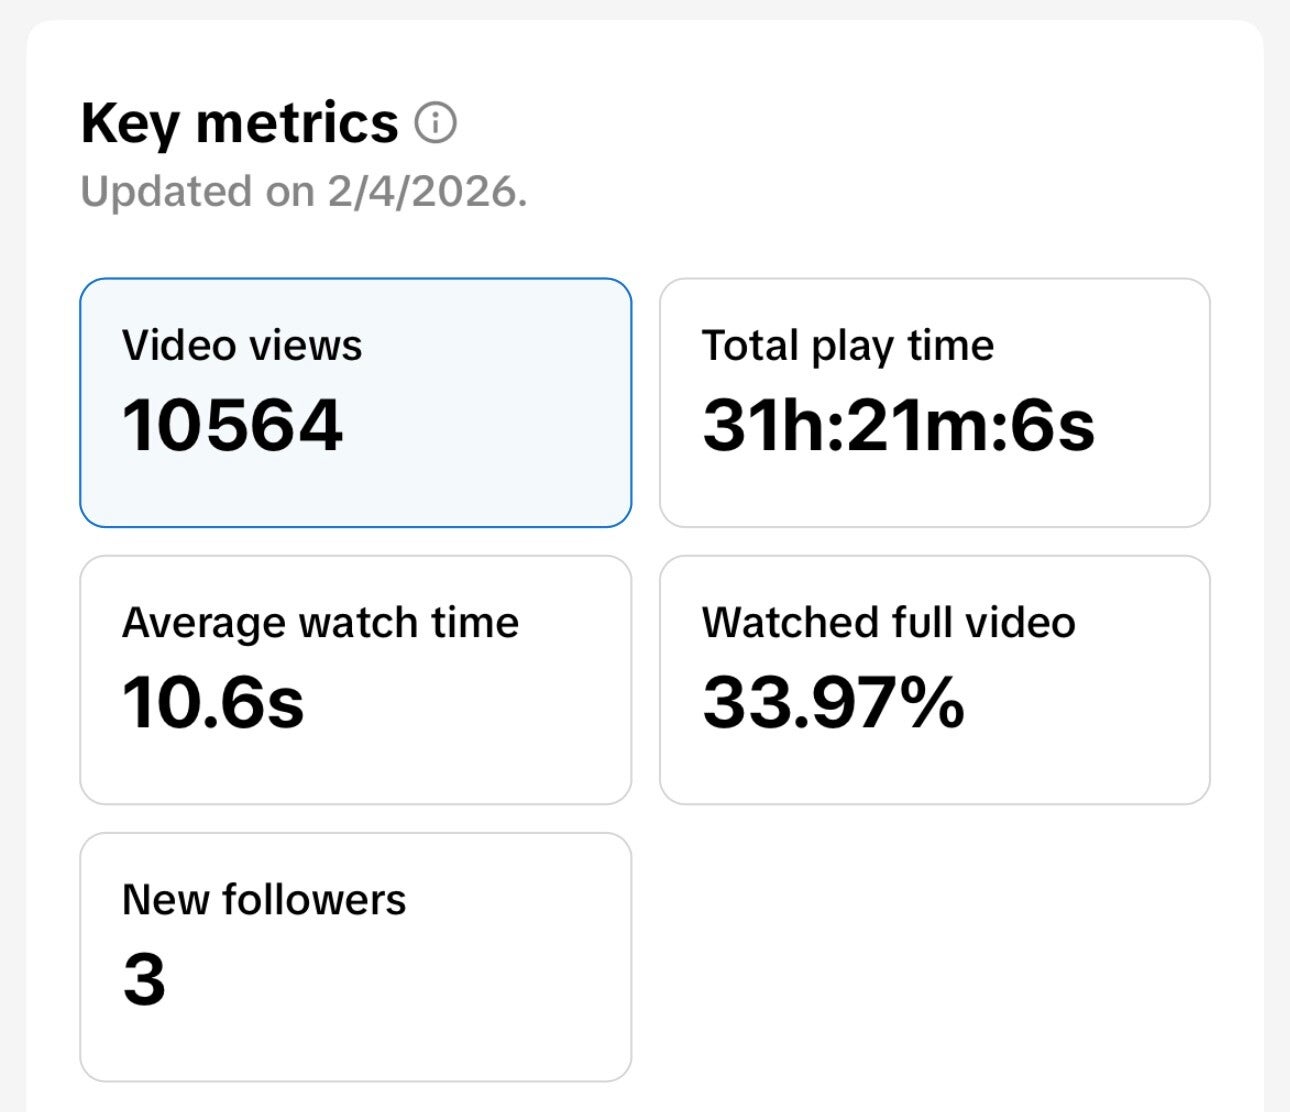The image size is (1290, 1112).
Task: Click the 10564 video views number
Action: (232, 425)
